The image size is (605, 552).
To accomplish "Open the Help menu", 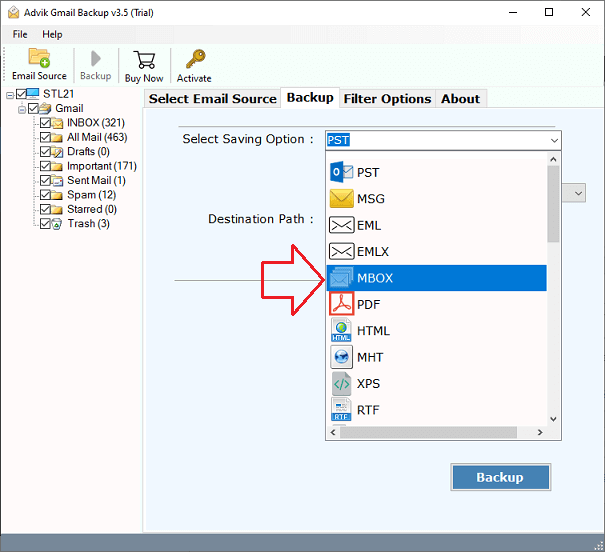I will [x=52, y=34].
